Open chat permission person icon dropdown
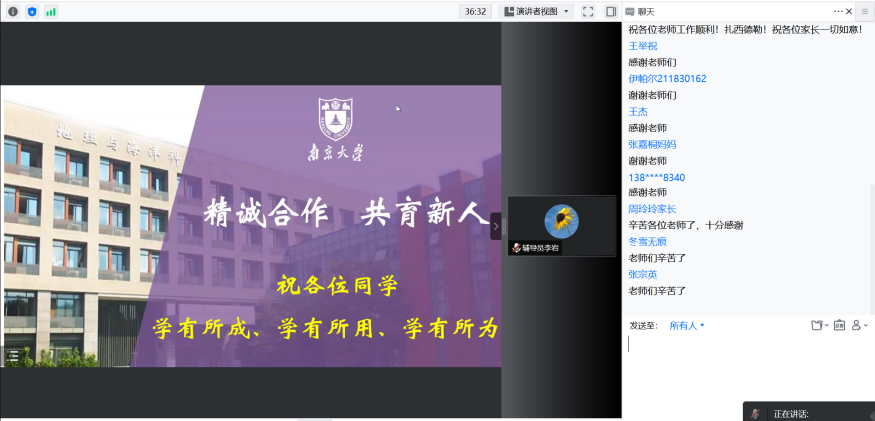The height and width of the screenshot is (421, 875). click(859, 325)
